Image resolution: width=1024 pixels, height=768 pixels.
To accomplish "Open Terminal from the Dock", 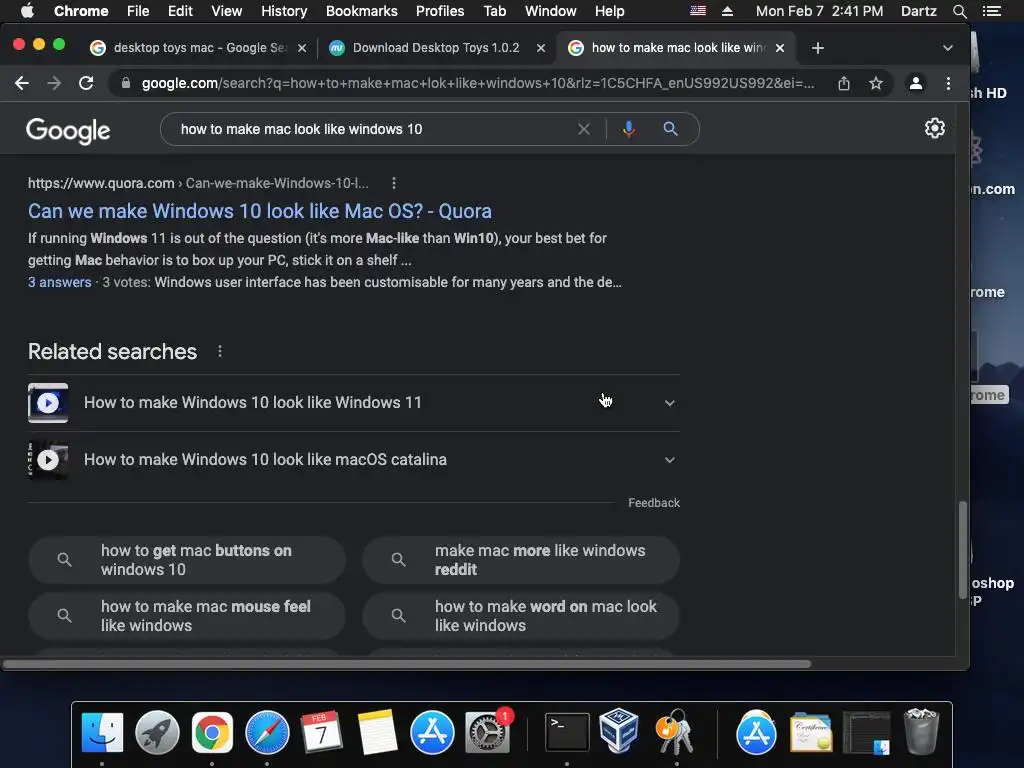I will 567,733.
